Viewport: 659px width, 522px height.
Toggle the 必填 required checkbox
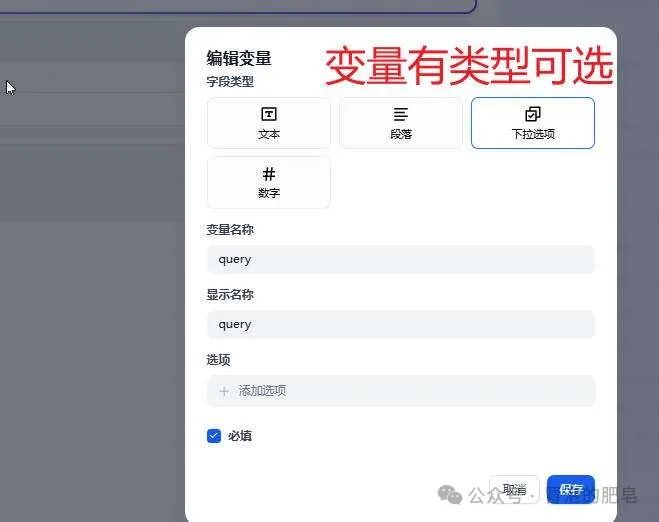214,436
